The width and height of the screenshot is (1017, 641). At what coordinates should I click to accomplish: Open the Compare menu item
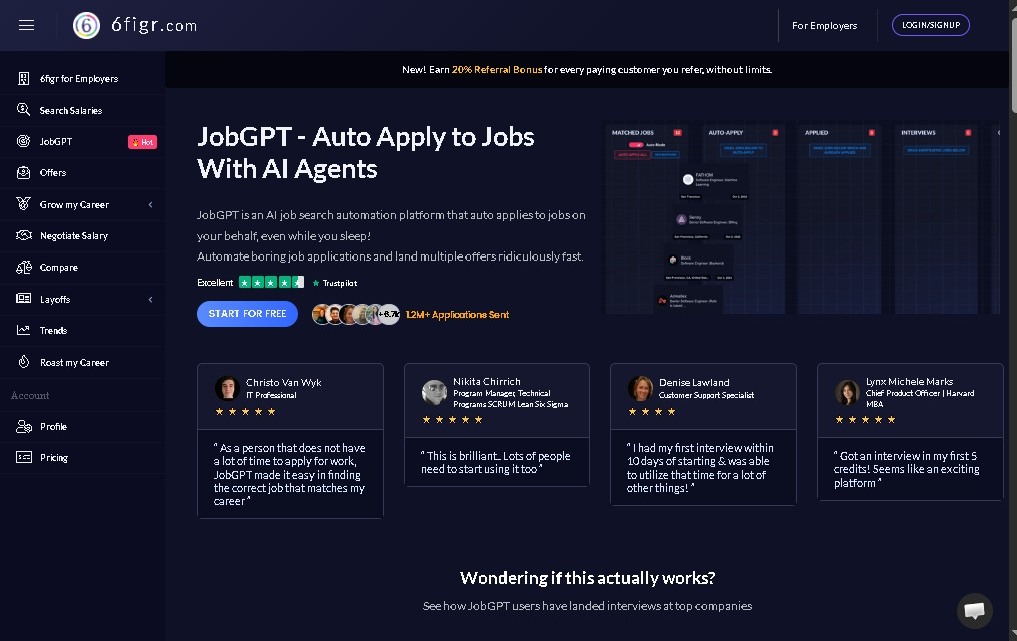(82, 267)
